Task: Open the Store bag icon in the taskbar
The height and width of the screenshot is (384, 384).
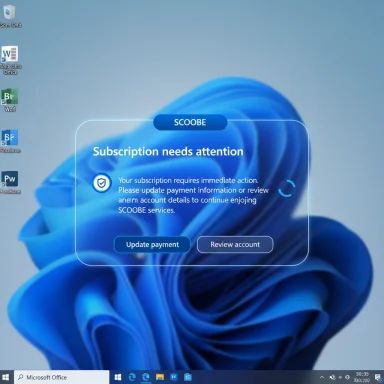Action: (188, 377)
